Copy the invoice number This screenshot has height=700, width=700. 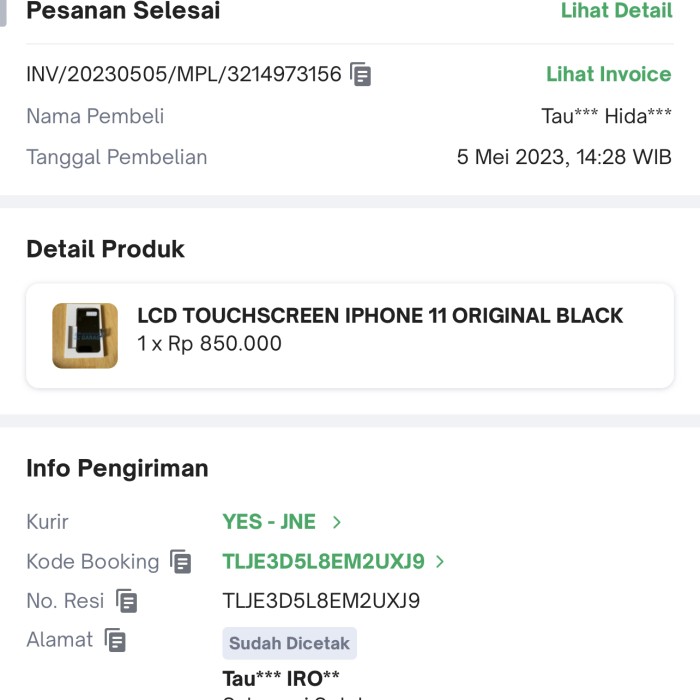click(361, 75)
